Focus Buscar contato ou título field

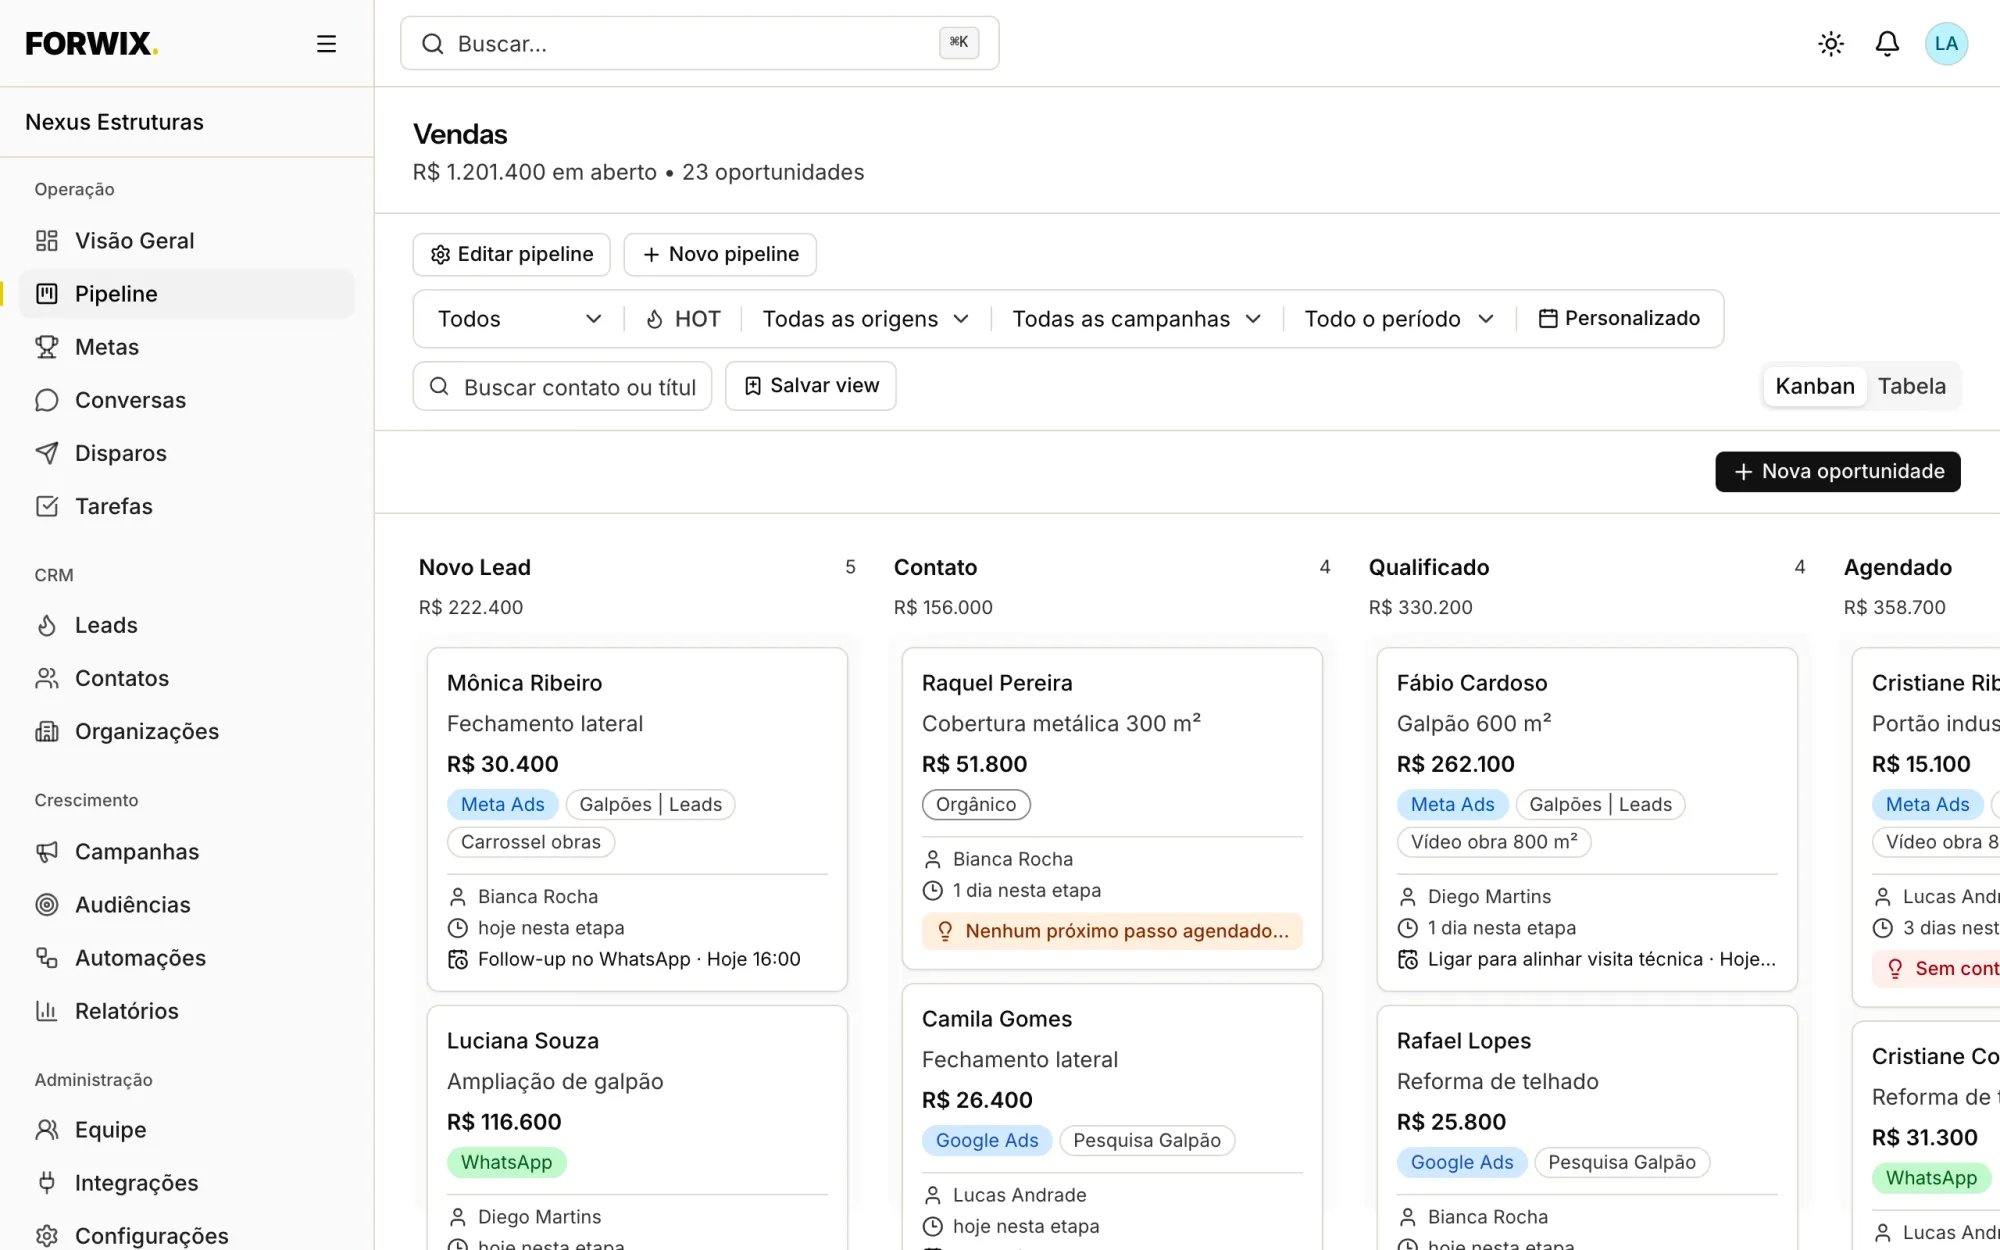point(562,387)
